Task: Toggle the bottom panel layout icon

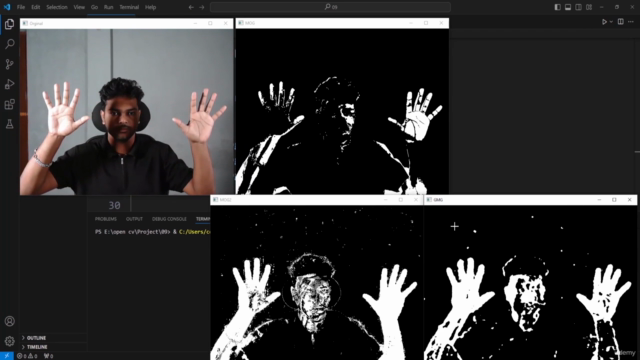Action: point(568,7)
